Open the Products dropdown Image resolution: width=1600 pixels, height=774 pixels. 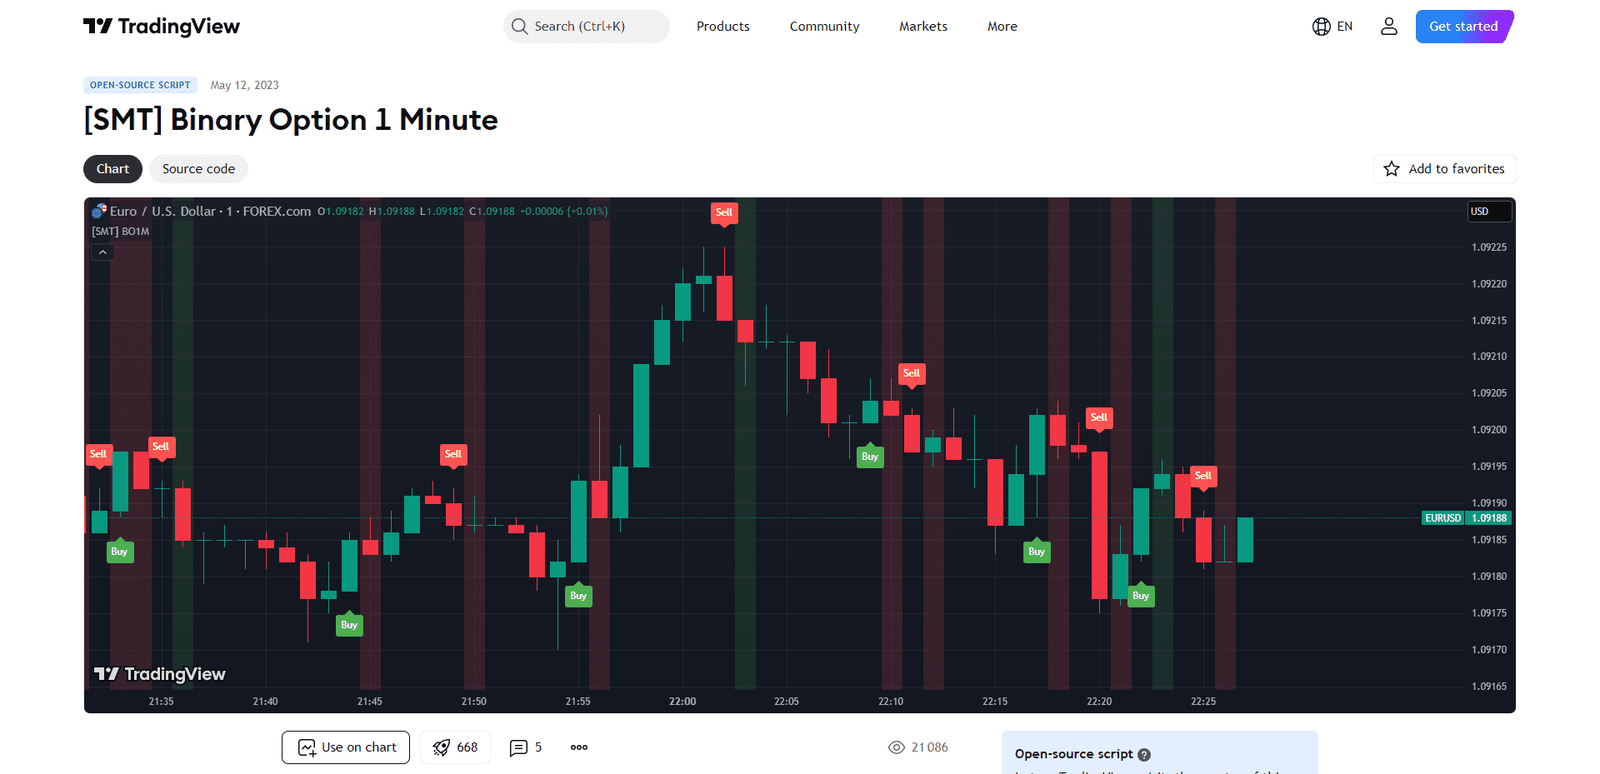pyautogui.click(x=722, y=26)
